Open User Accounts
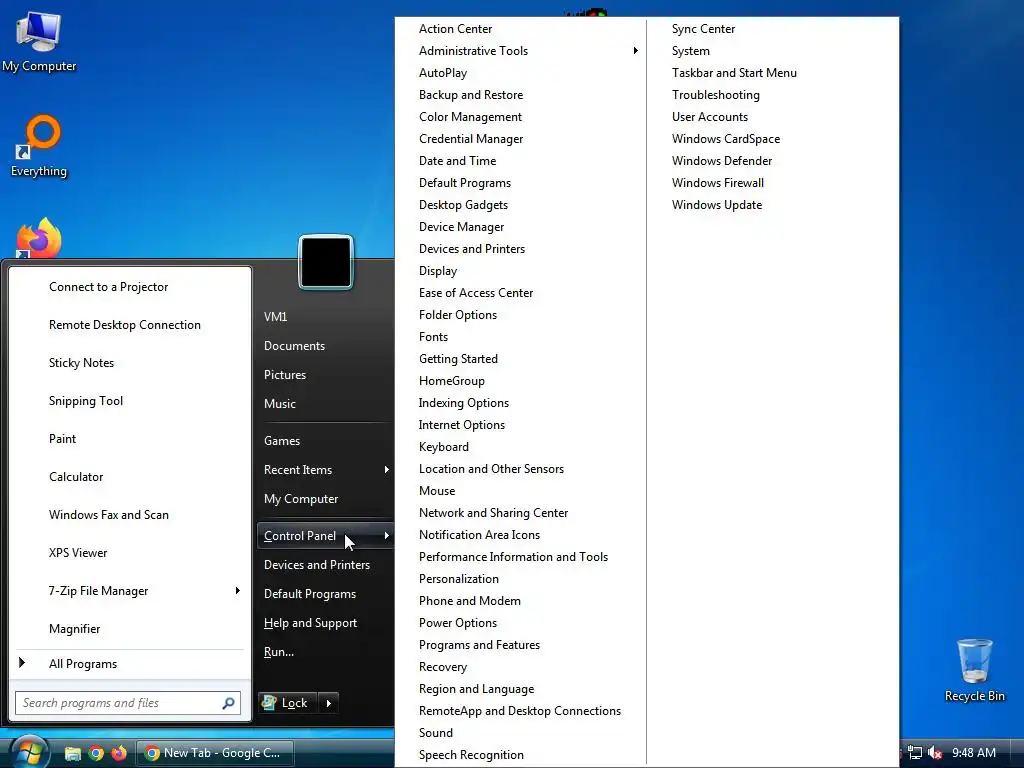1024x768 pixels. [710, 117]
